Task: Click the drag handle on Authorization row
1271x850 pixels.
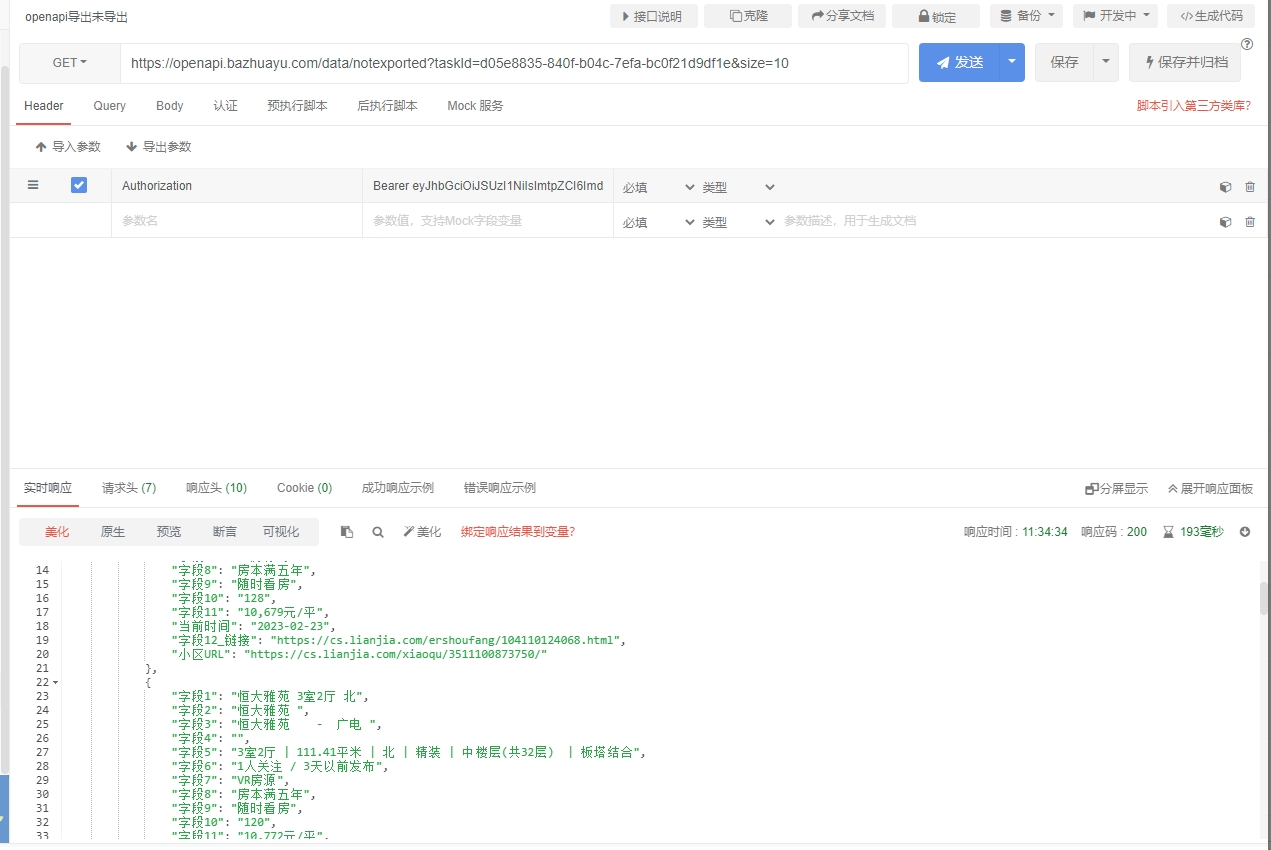Action: (33, 185)
